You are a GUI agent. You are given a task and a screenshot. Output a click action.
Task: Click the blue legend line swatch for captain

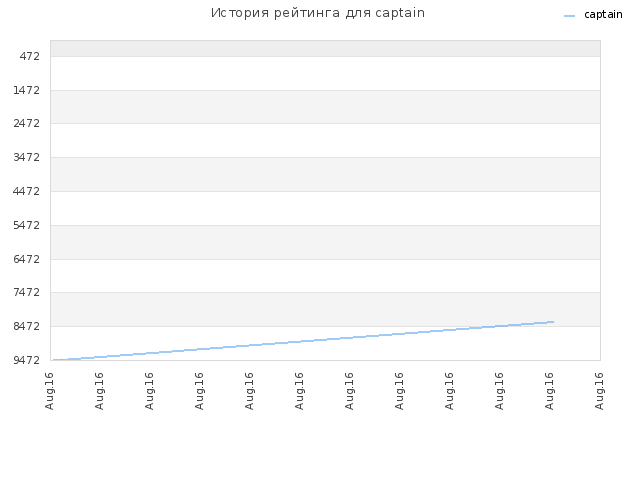click(569, 16)
